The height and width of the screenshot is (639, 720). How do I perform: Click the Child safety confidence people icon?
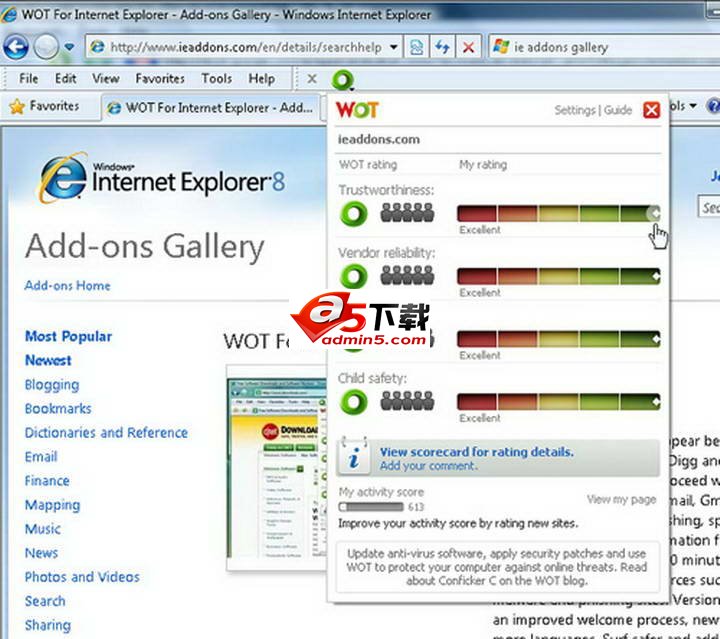(407, 401)
